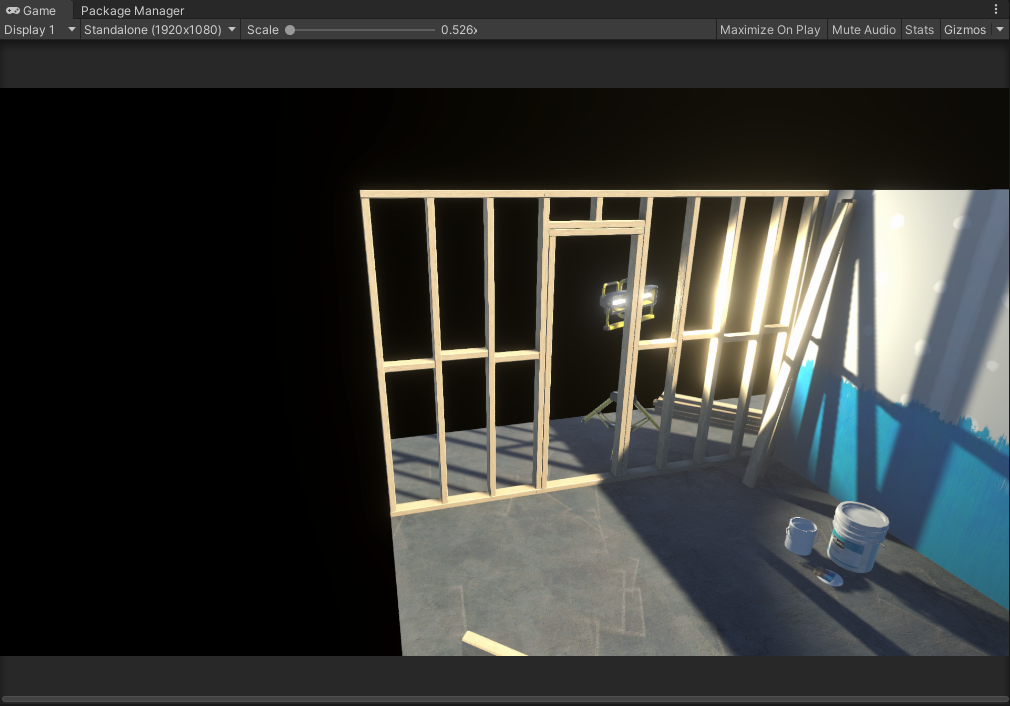The image size is (1010, 706).
Task: Toggle Mute Audio
Action: coord(863,30)
